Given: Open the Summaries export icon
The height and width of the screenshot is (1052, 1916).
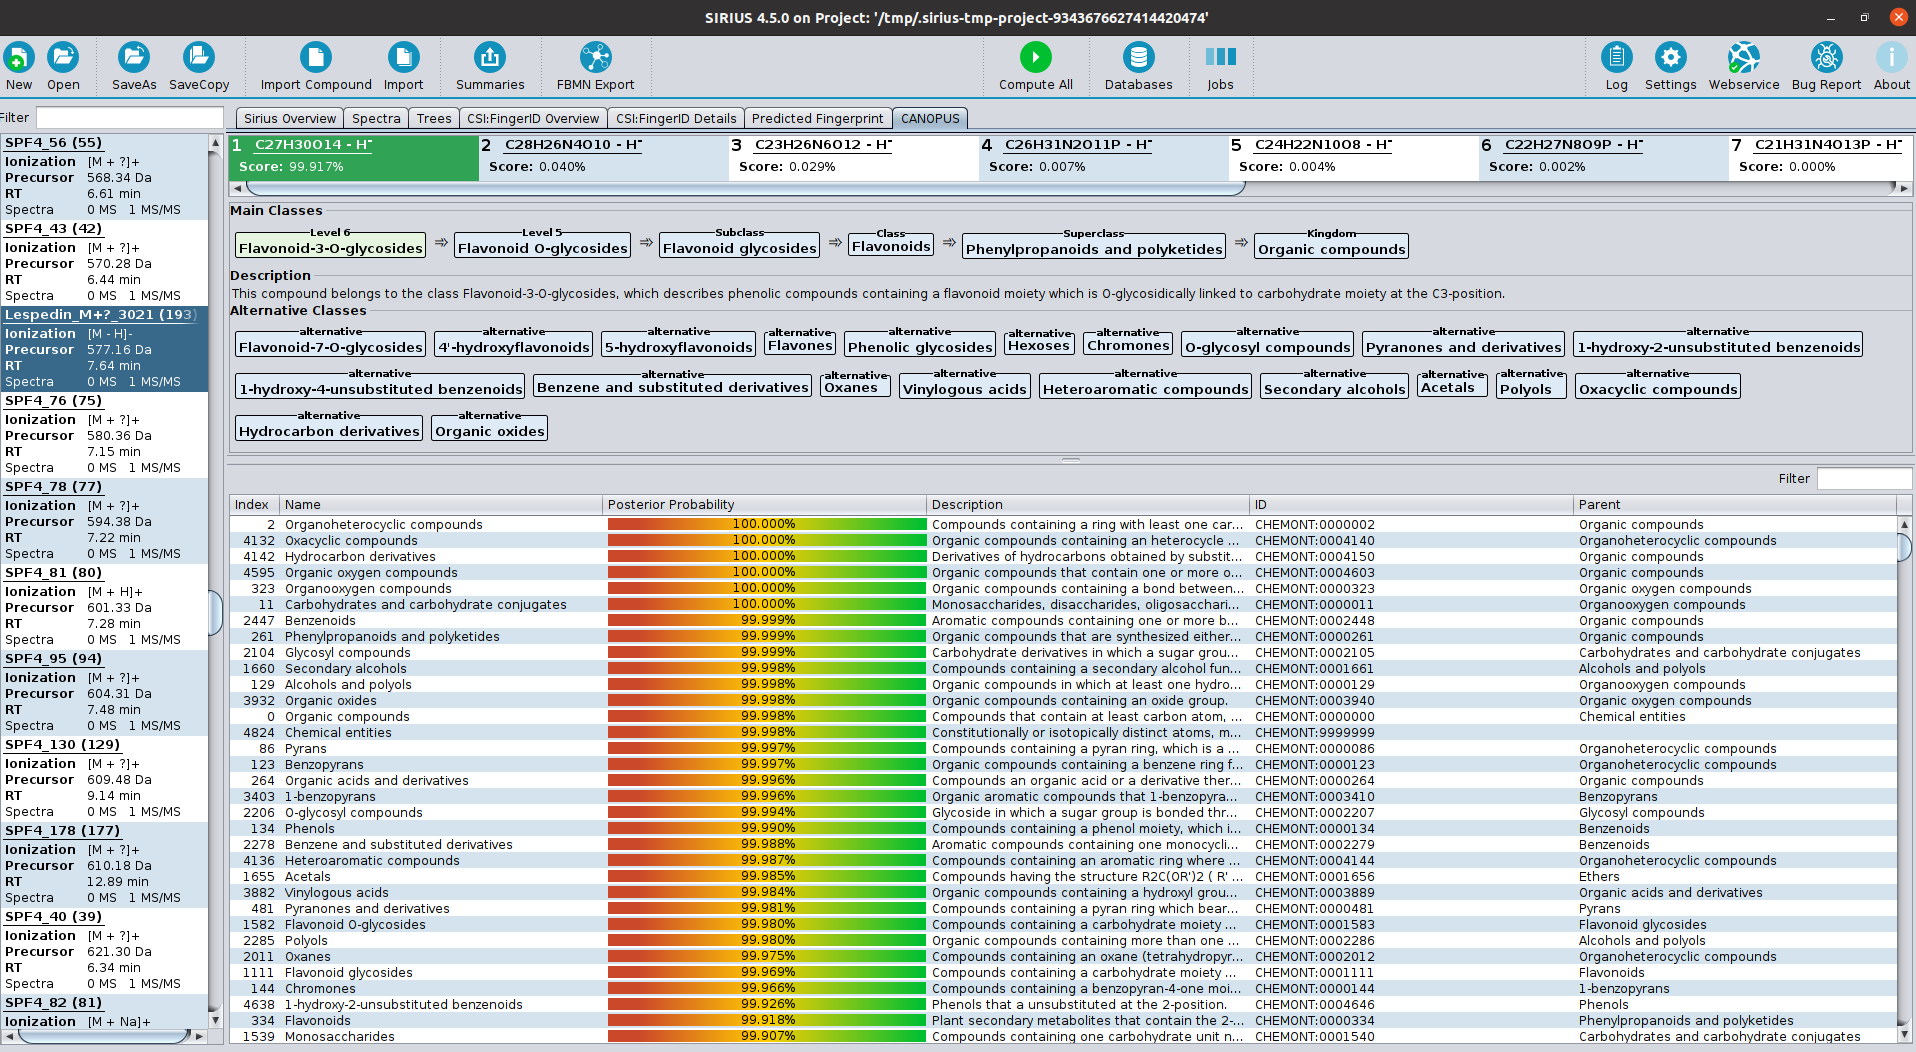Looking at the screenshot, I should click(489, 58).
